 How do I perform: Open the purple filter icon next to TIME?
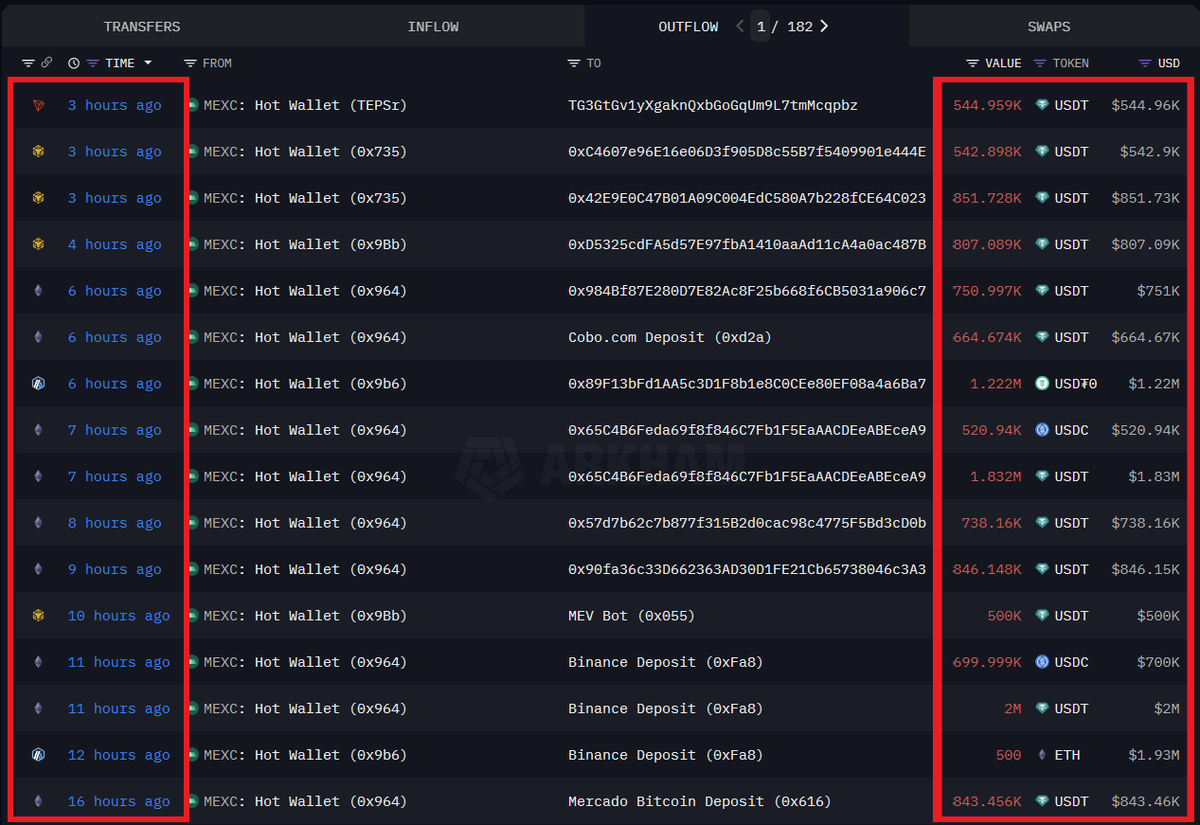point(93,63)
